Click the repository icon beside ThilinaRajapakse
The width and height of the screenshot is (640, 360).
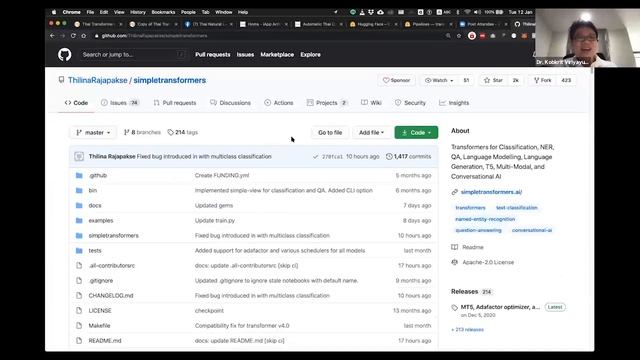point(61,80)
